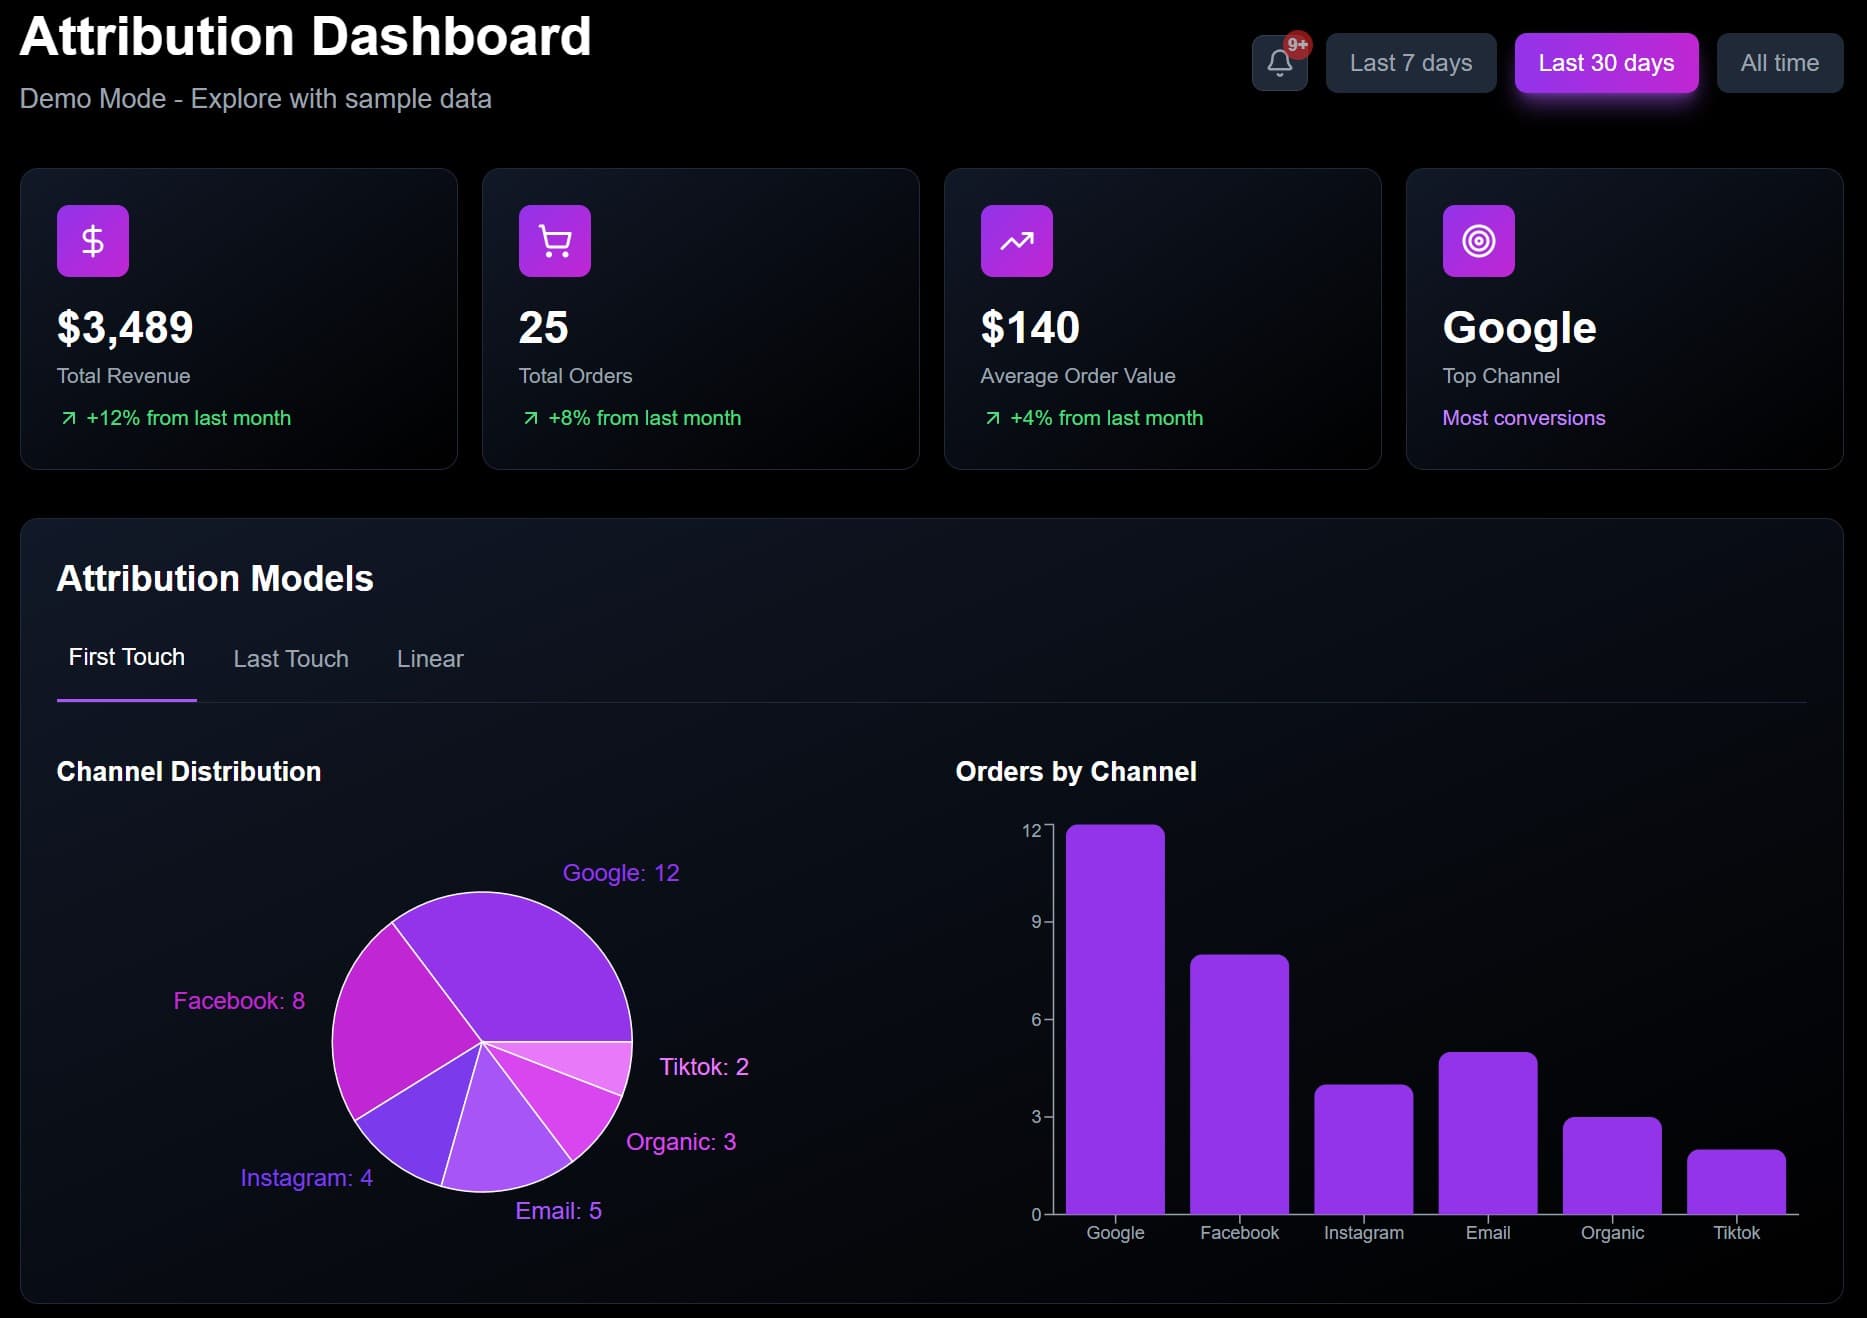The width and height of the screenshot is (1867, 1318).
Task: Toggle the Last 30 days filter off
Action: point(1605,63)
